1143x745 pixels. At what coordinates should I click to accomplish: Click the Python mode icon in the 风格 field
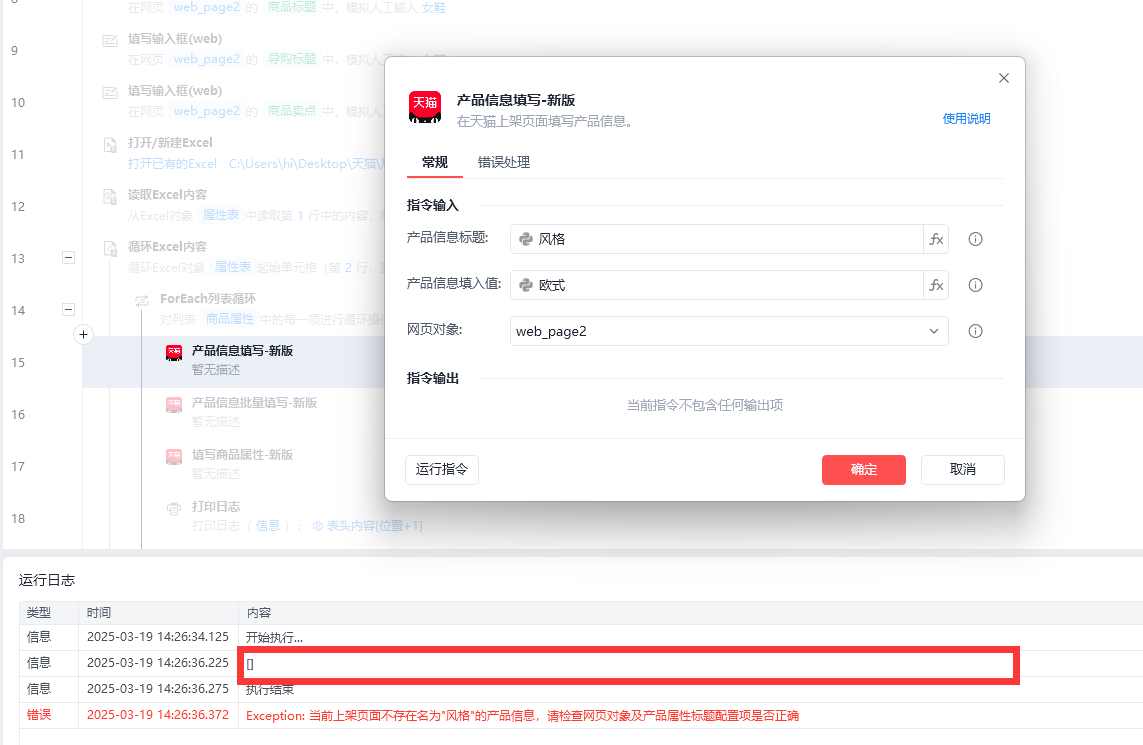pyautogui.click(x=526, y=239)
